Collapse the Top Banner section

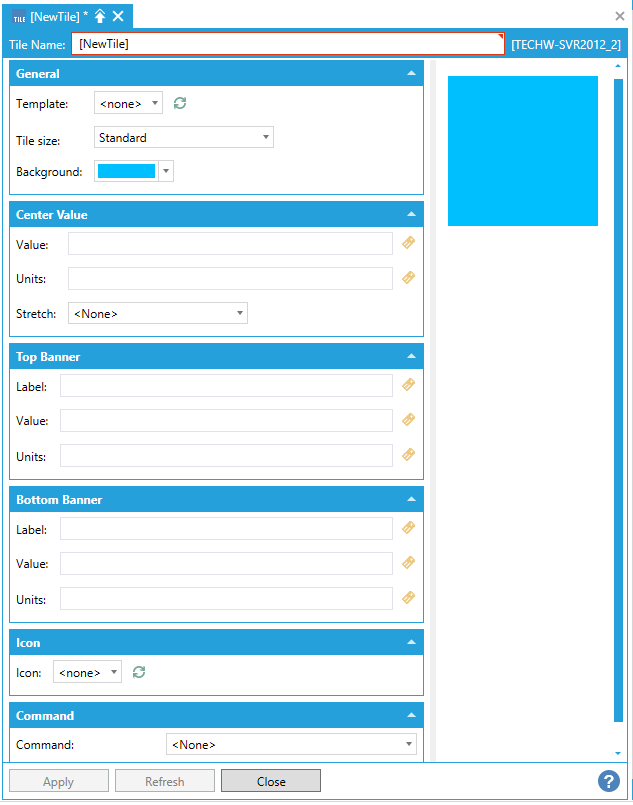(x=411, y=356)
